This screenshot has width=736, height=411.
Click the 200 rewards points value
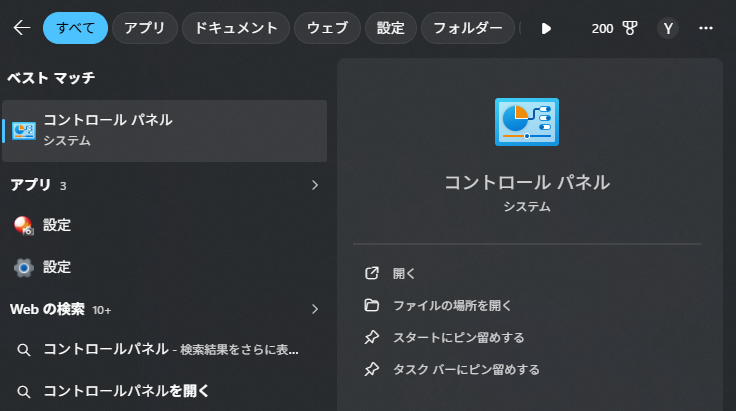(x=602, y=29)
